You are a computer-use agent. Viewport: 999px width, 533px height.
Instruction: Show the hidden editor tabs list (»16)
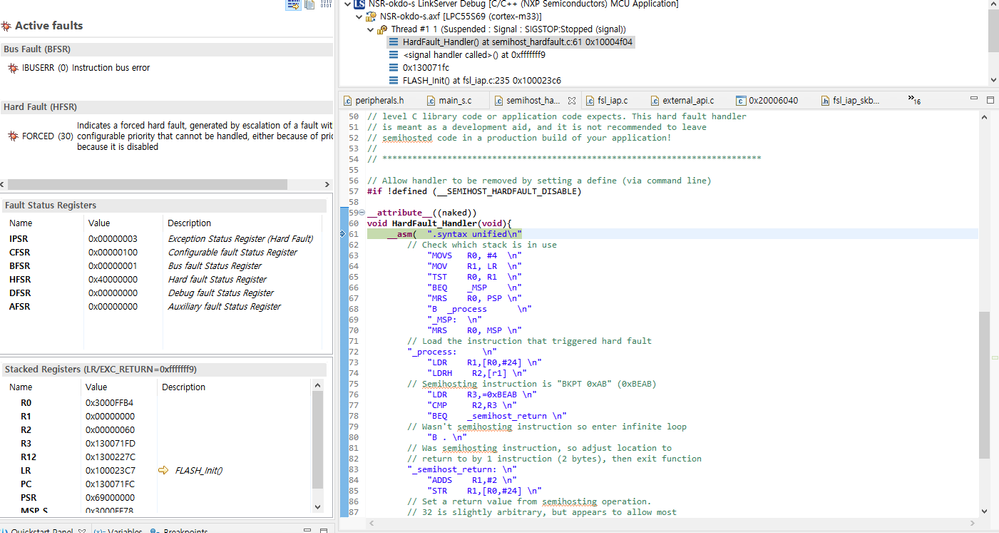[914, 100]
